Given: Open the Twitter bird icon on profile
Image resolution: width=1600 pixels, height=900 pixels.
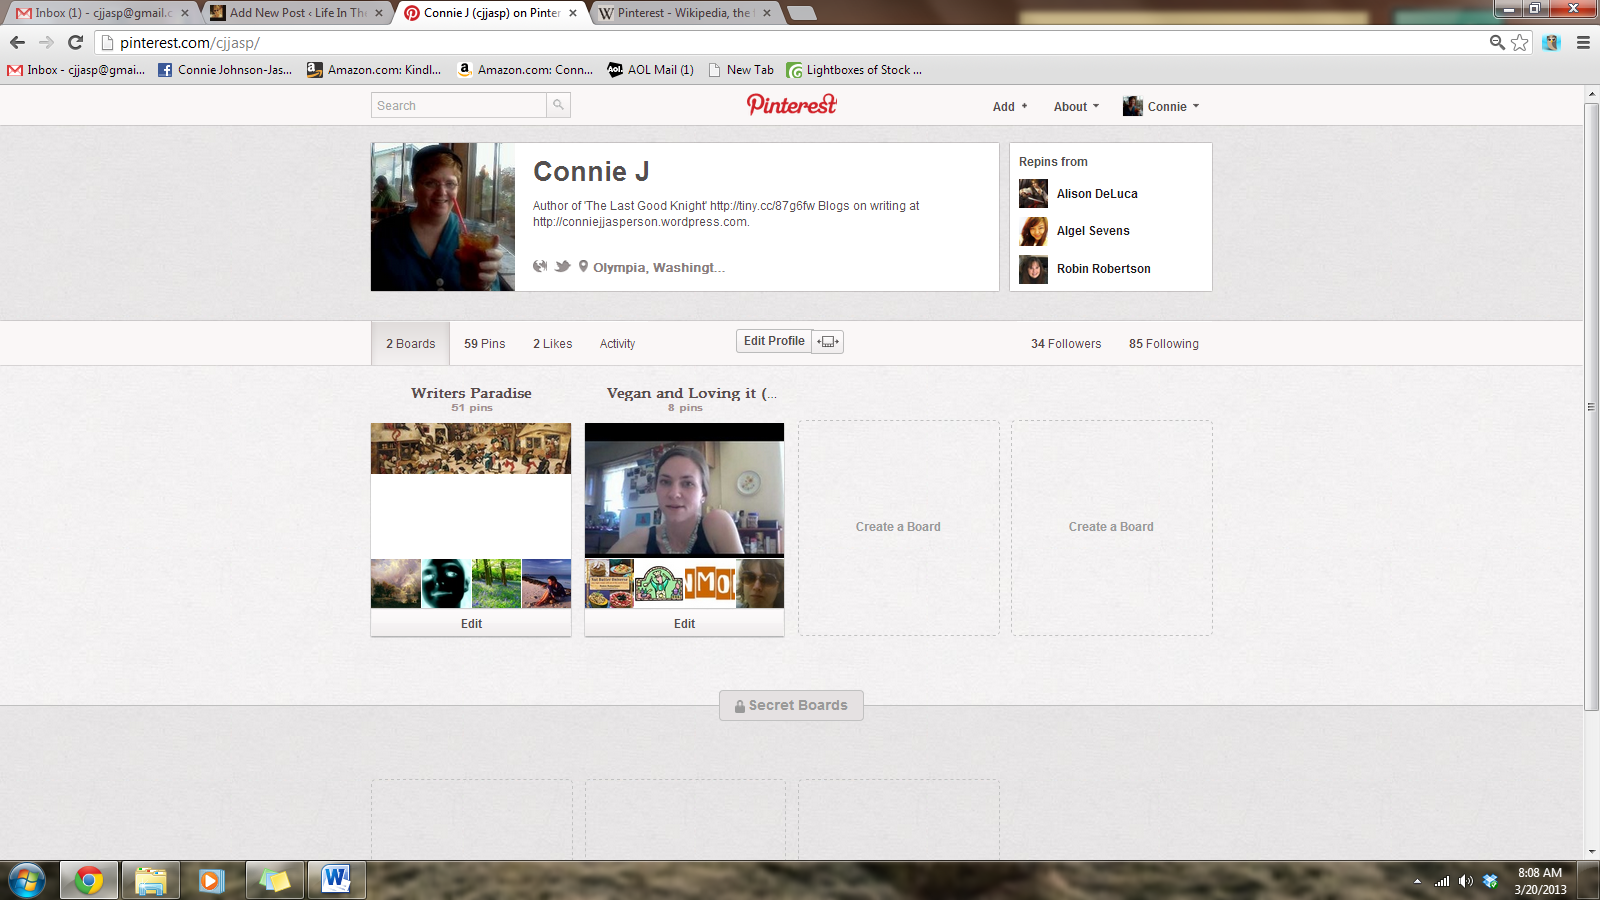Looking at the screenshot, I should [563, 266].
